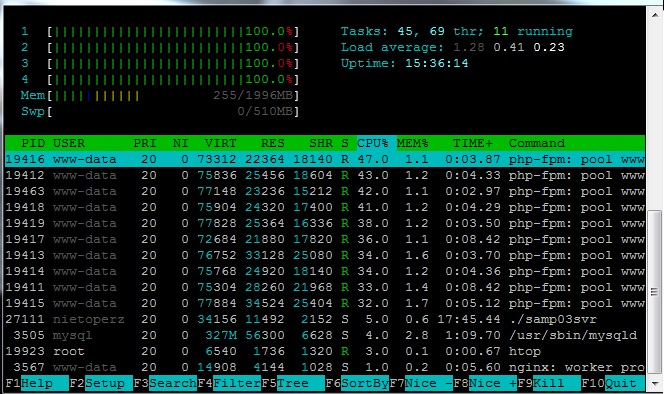The width and height of the screenshot is (664, 394).
Task: Select the htop process owned by root
Action: pyautogui.click(x=325, y=351)
